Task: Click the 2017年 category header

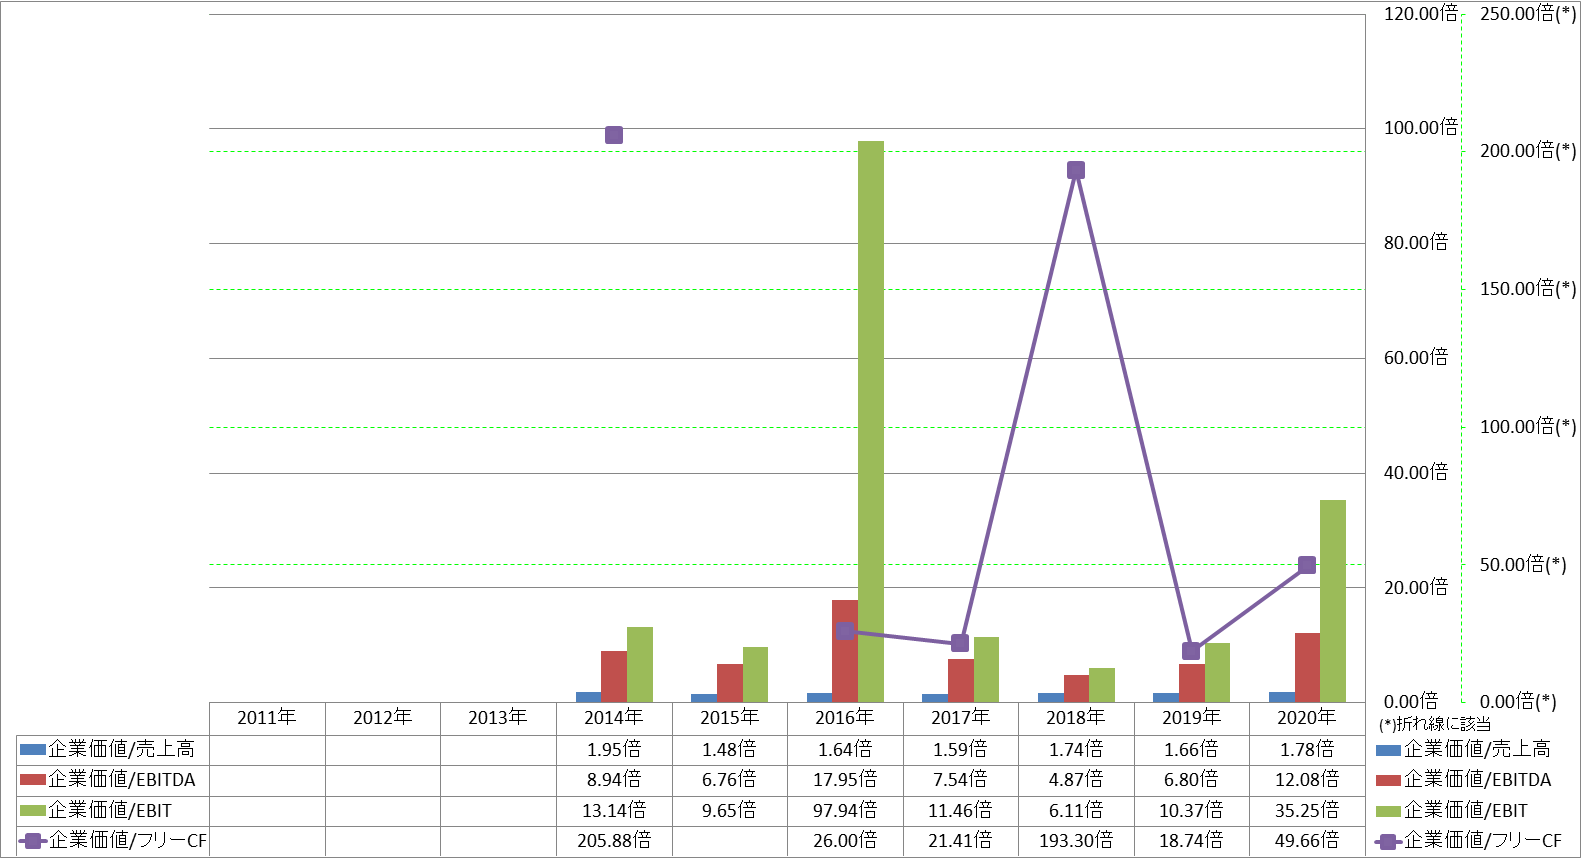Action: pos(961,717)
